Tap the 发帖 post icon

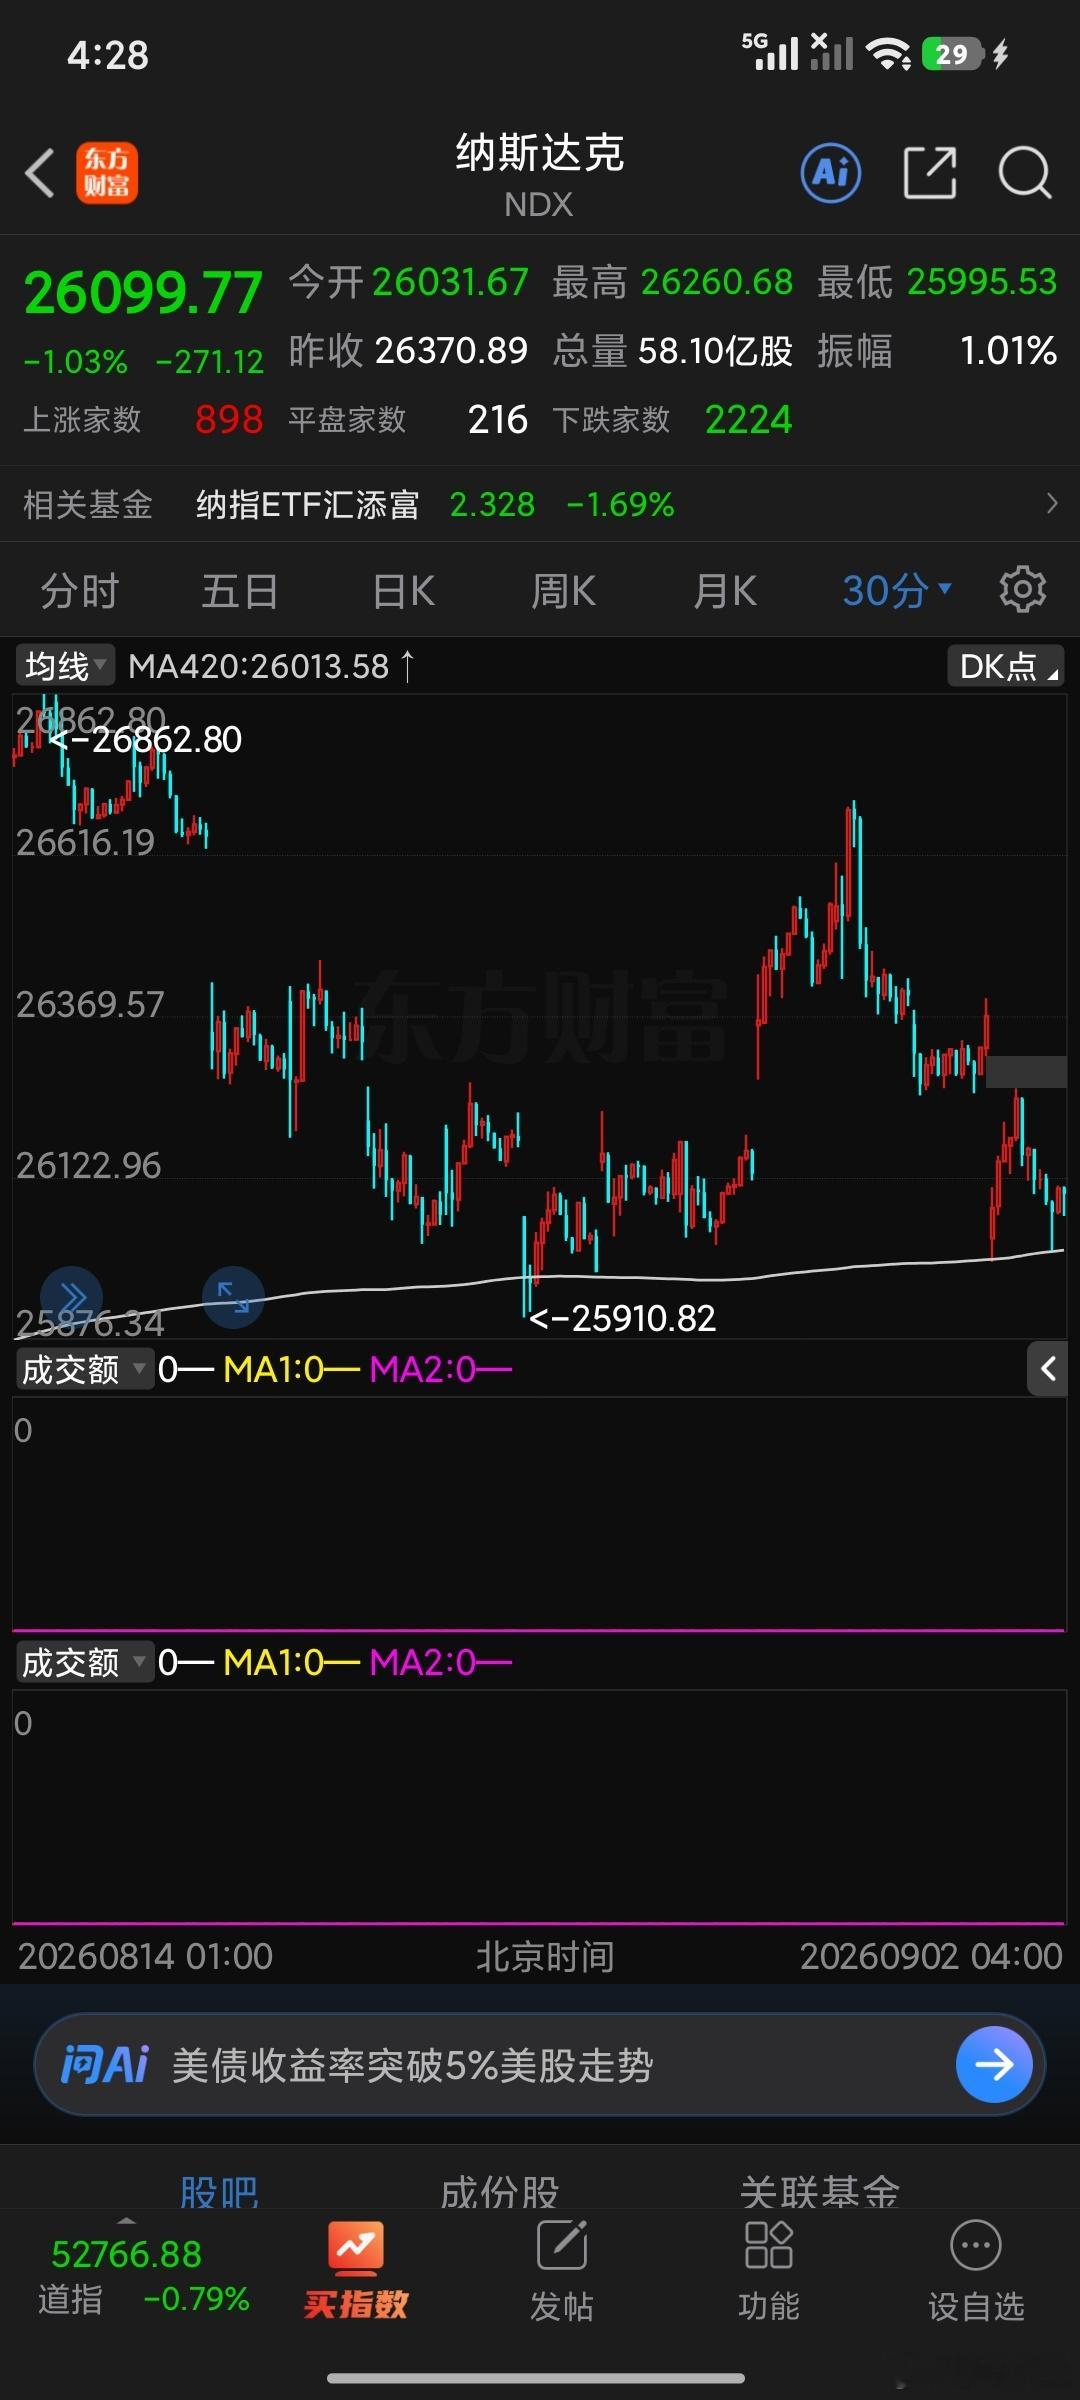pos(562,2270)
